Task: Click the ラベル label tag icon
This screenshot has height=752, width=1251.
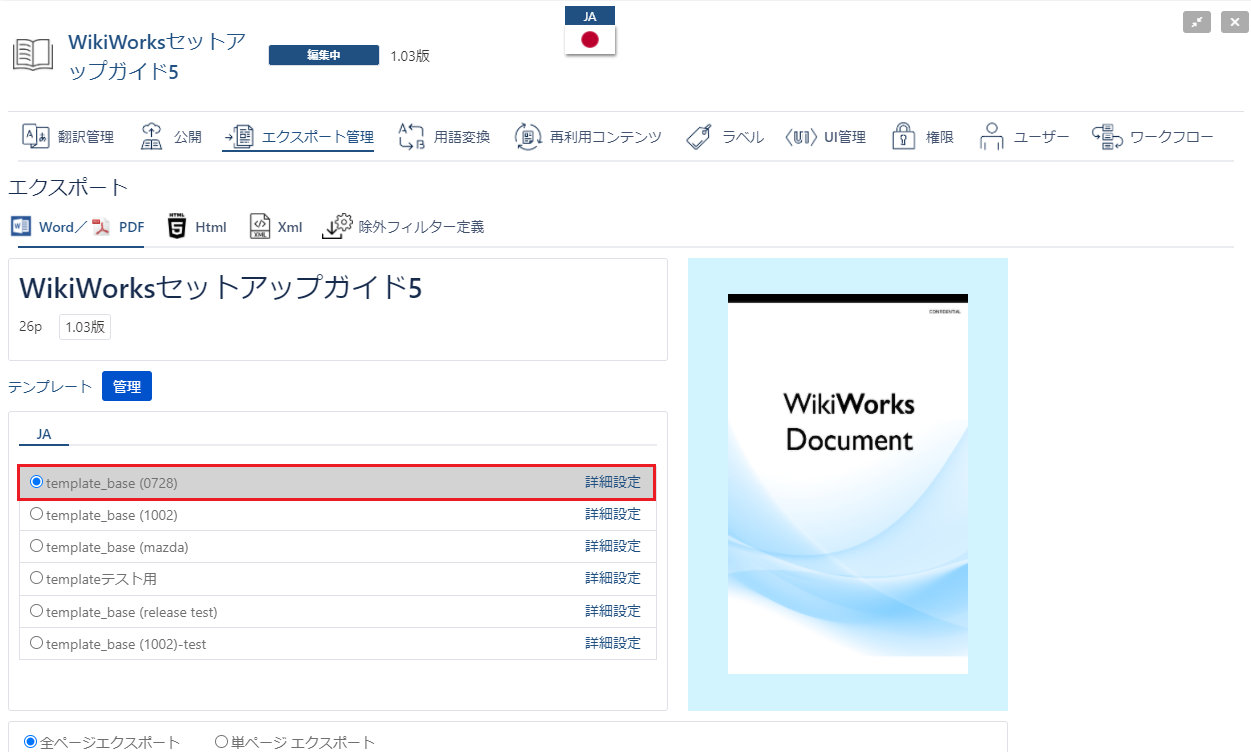Action: click(x=699, y=137)
